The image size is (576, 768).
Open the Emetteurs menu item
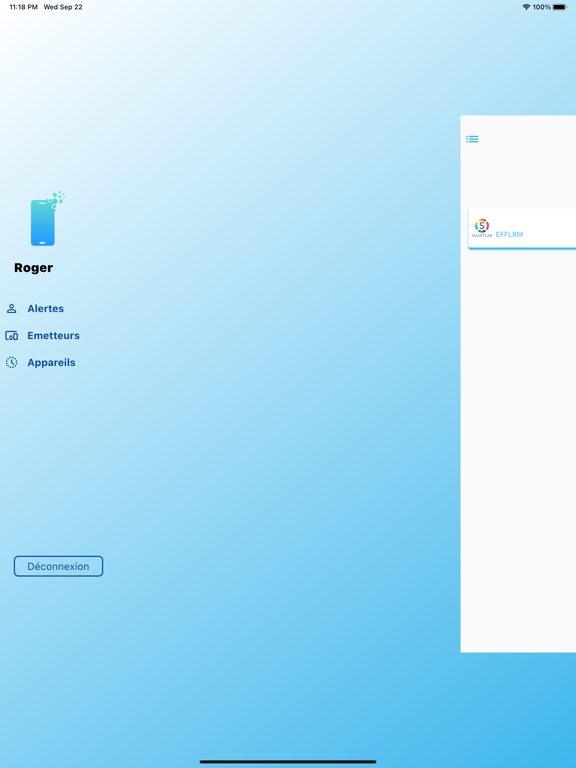[x=53, y=336]
